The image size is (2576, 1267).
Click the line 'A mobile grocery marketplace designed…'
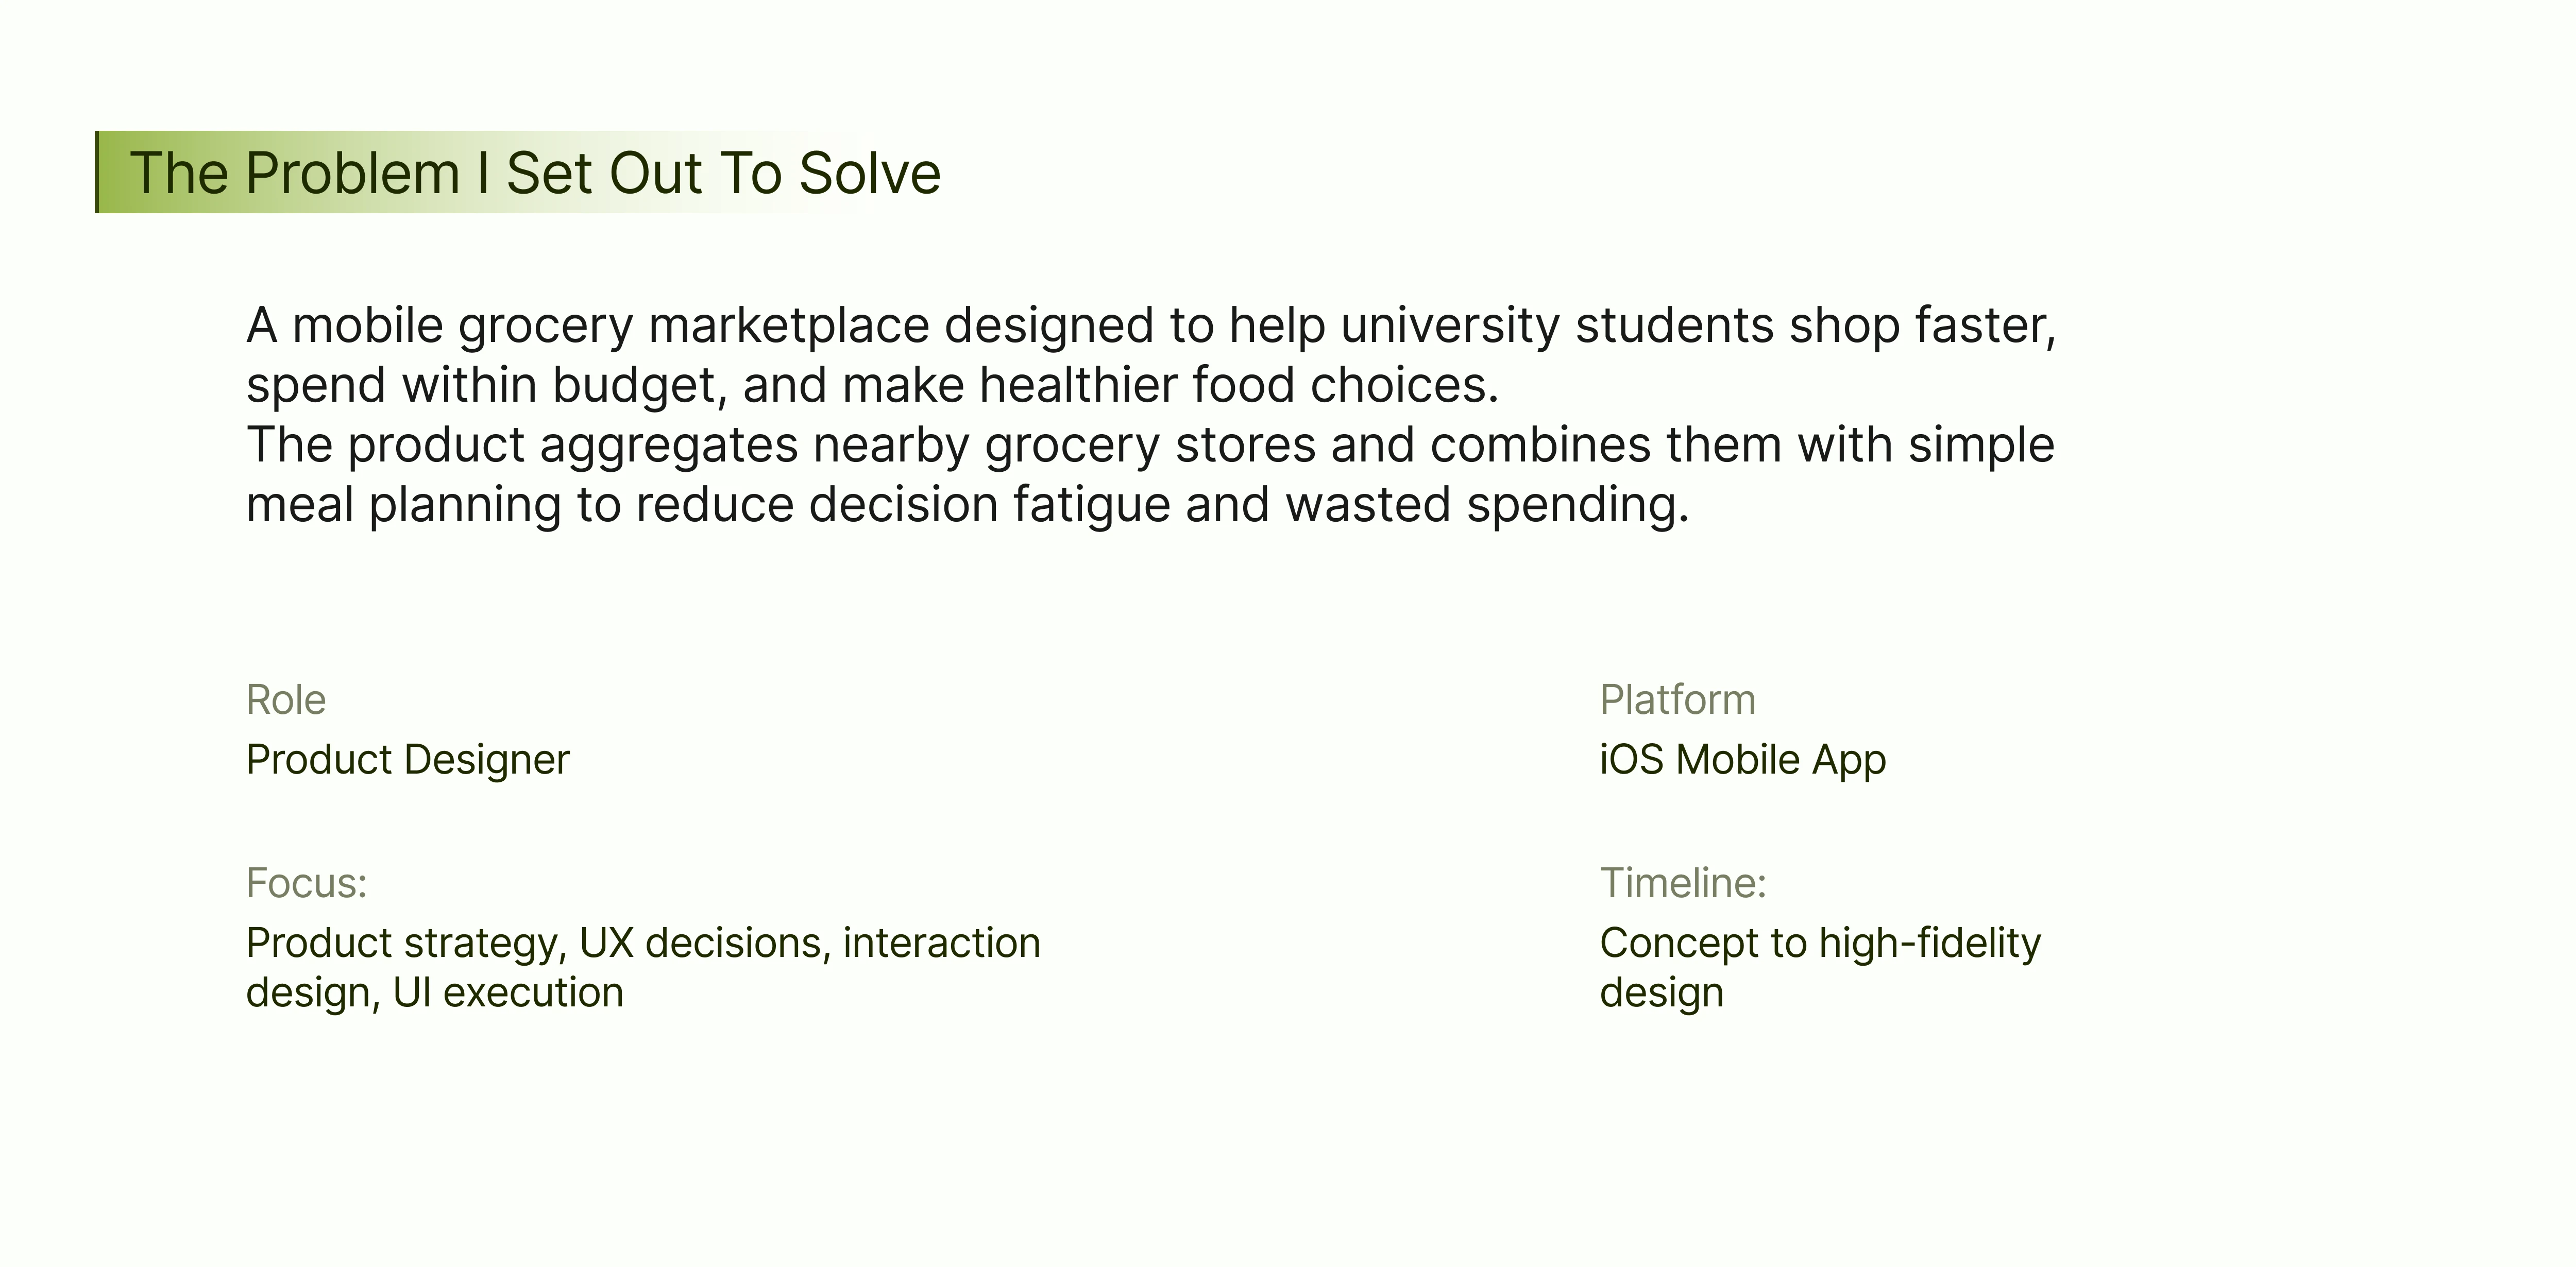[x=1151, y=327]
